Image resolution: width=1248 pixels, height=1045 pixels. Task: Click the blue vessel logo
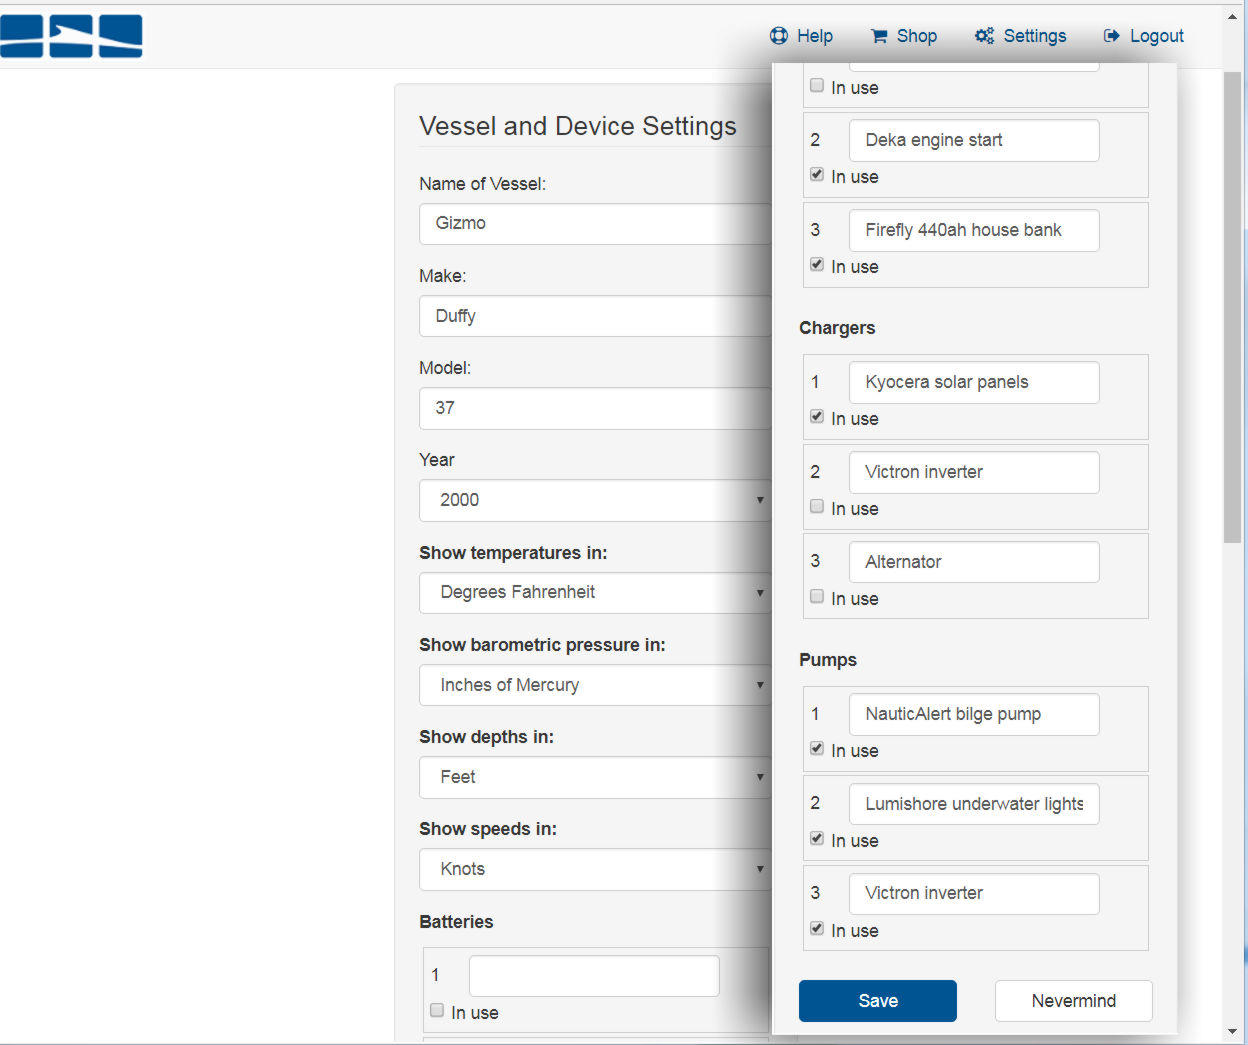(71, 36)
